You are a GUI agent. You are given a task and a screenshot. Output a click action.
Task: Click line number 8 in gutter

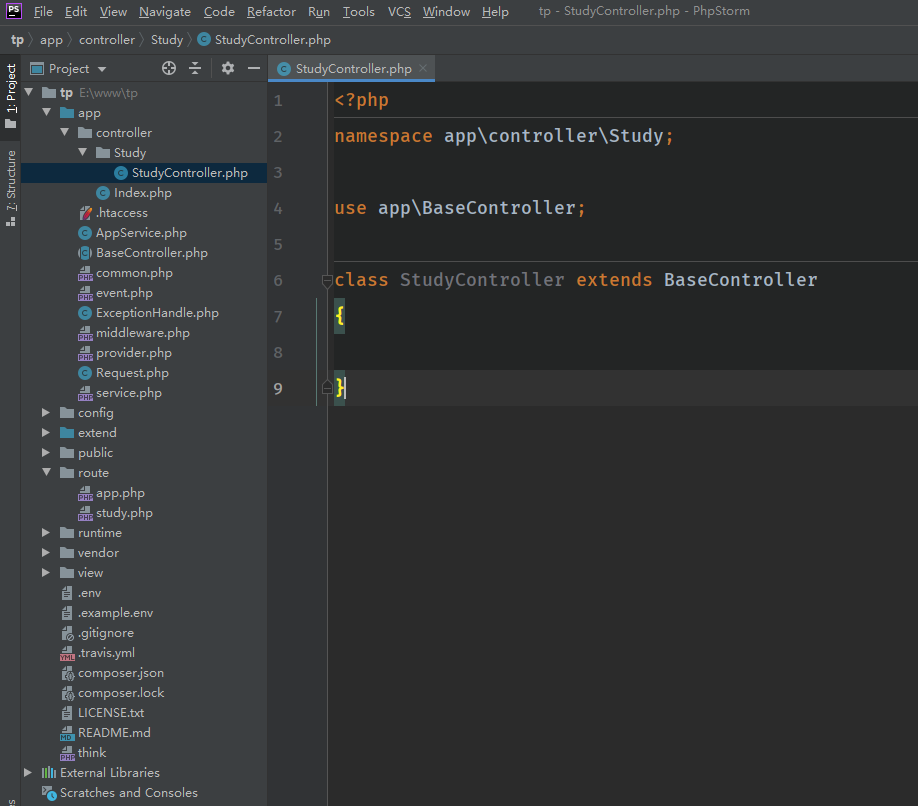pyautogui.click(x=278, y=352)
